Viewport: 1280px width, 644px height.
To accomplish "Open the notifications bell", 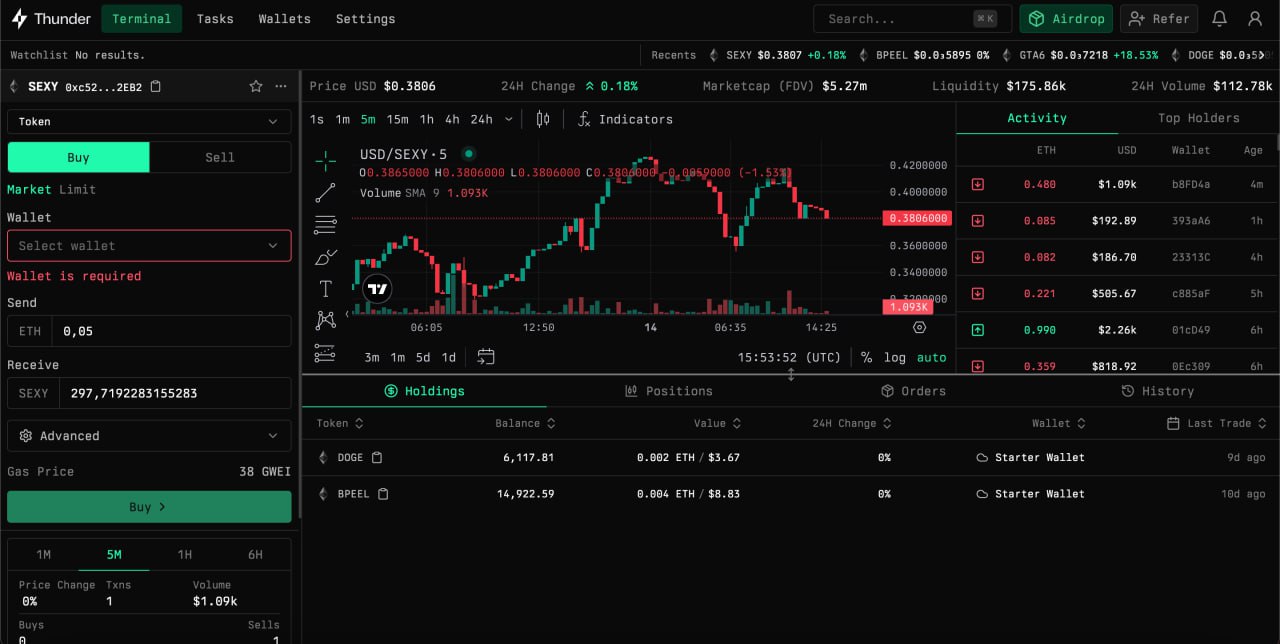I will pyautogui.click(x=1219, y=19).
